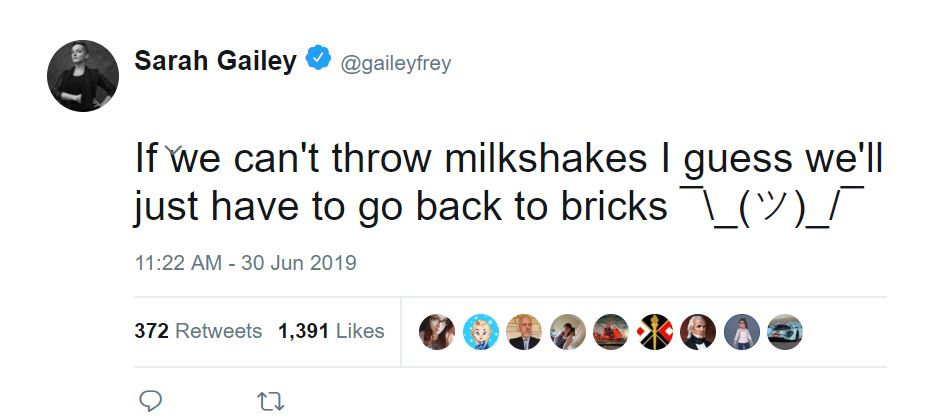This screenshot has width=944, height=419.
Task: Click the woman with glasses avatar
Action: point(437,332)
